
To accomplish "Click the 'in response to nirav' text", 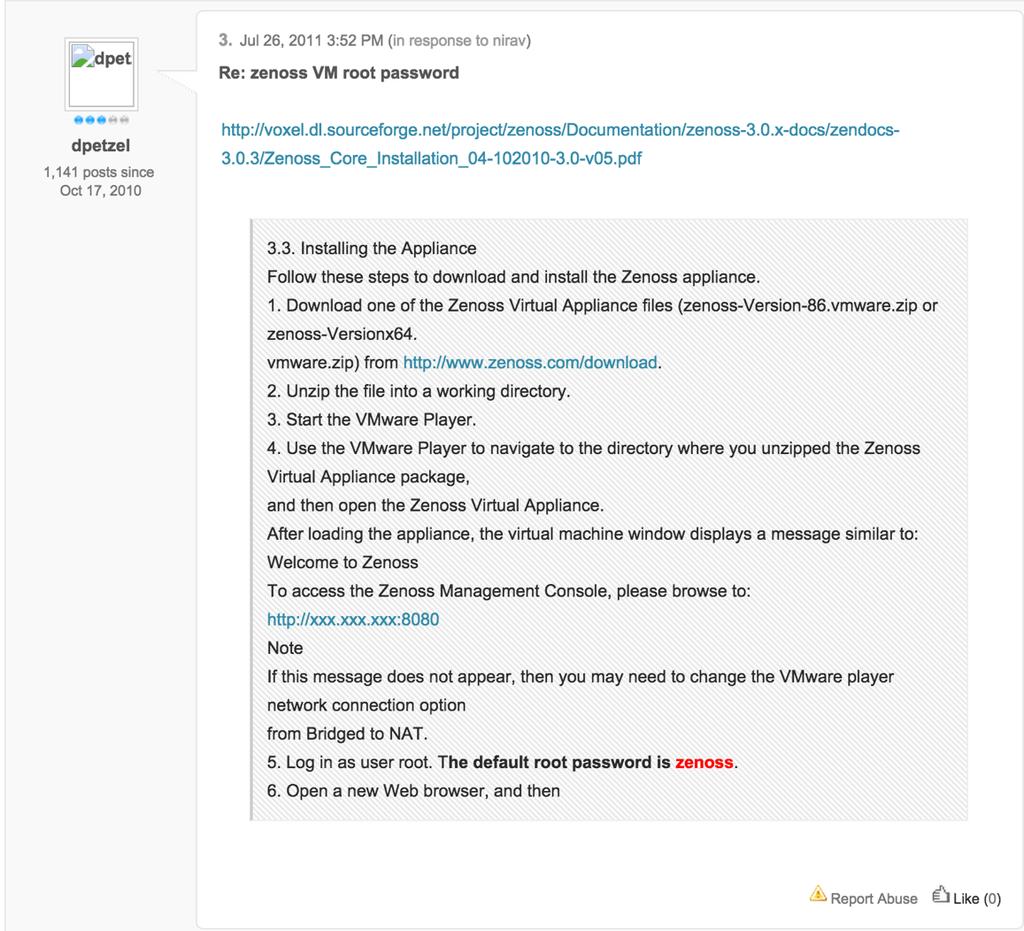I will (459, 40).
